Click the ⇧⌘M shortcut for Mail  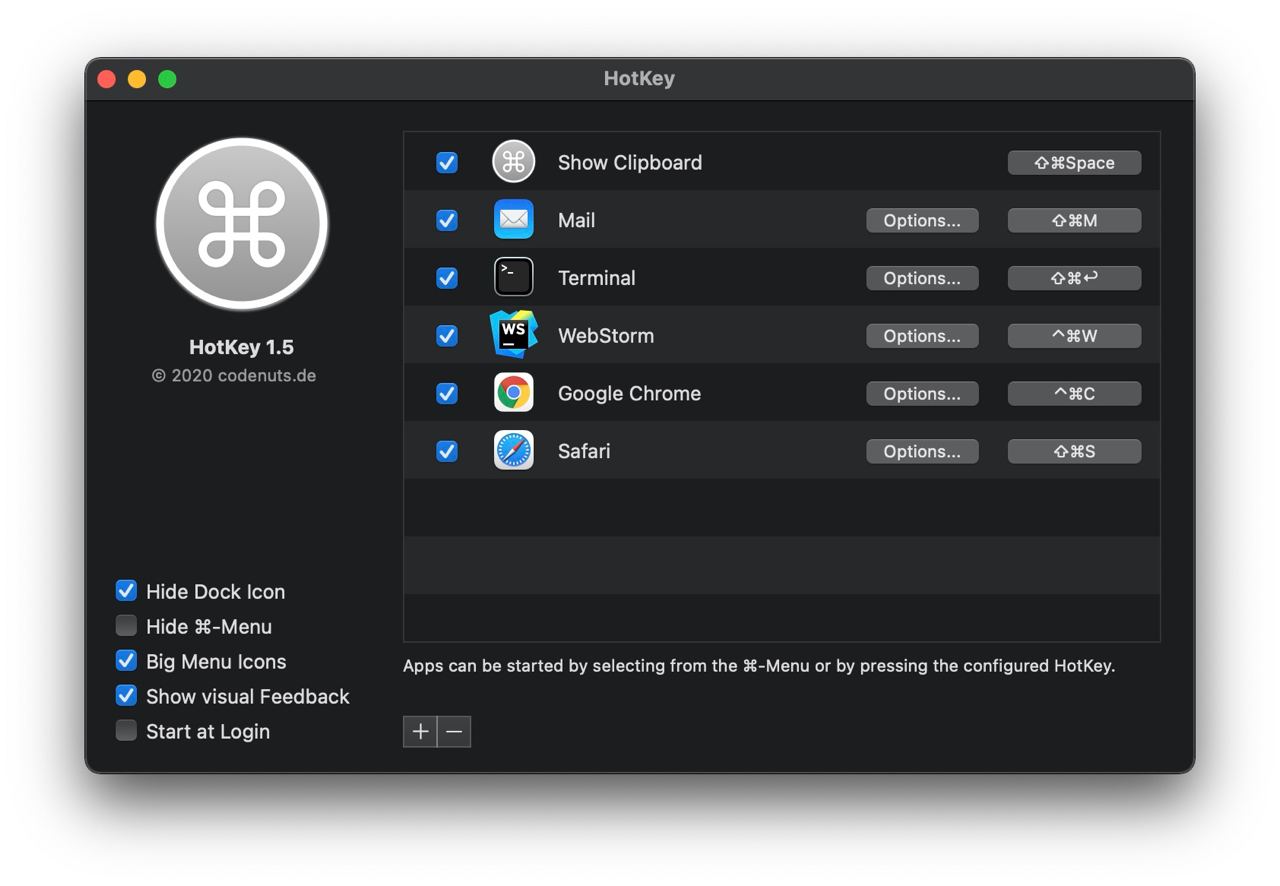coord(1074,220)
